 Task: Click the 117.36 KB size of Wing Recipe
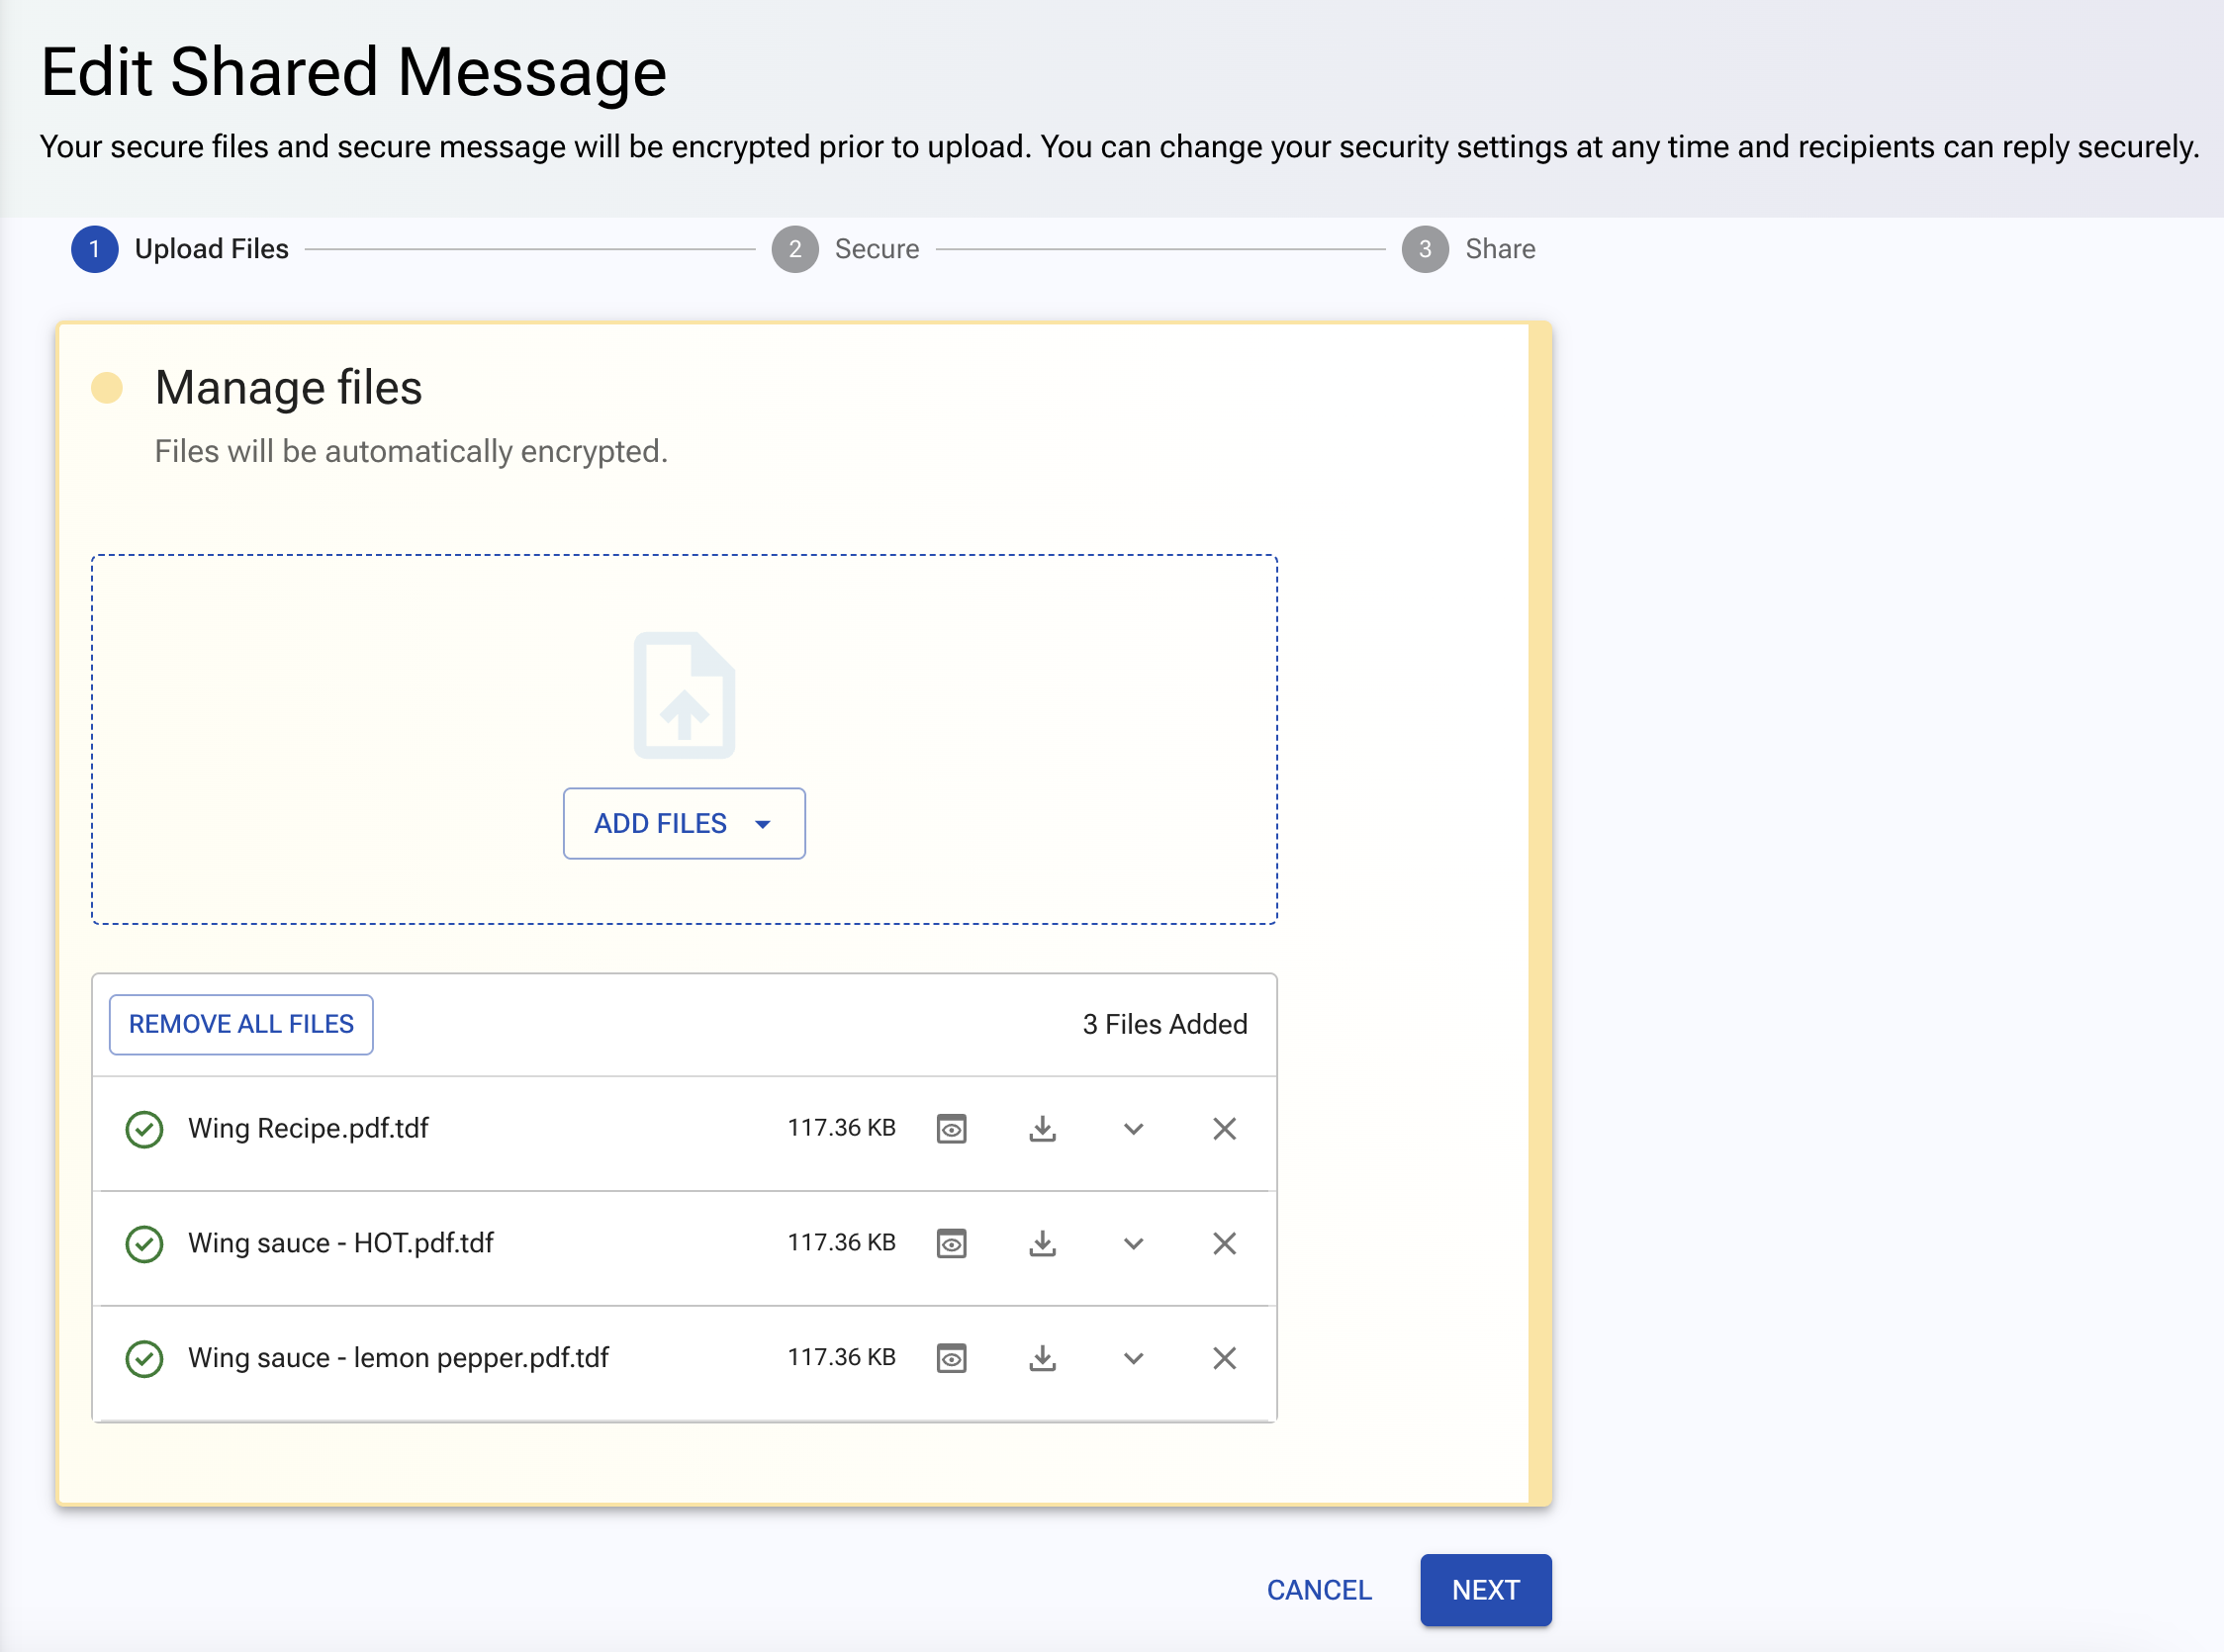(841, 1128)
